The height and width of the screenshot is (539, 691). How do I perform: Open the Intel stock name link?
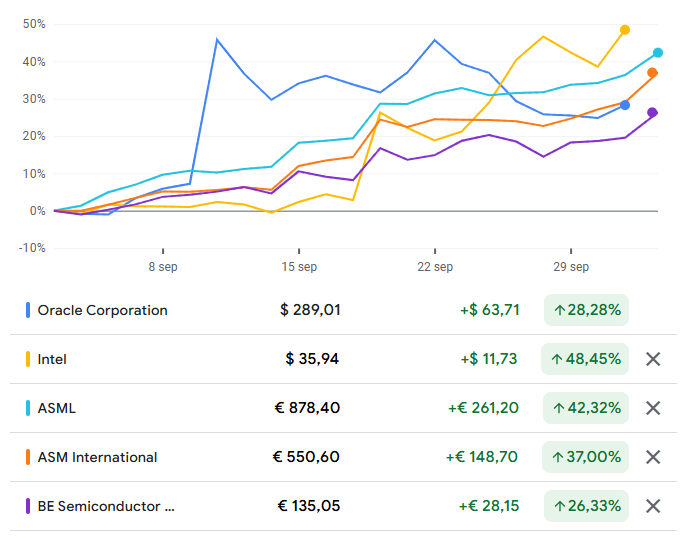click(52, 359)
